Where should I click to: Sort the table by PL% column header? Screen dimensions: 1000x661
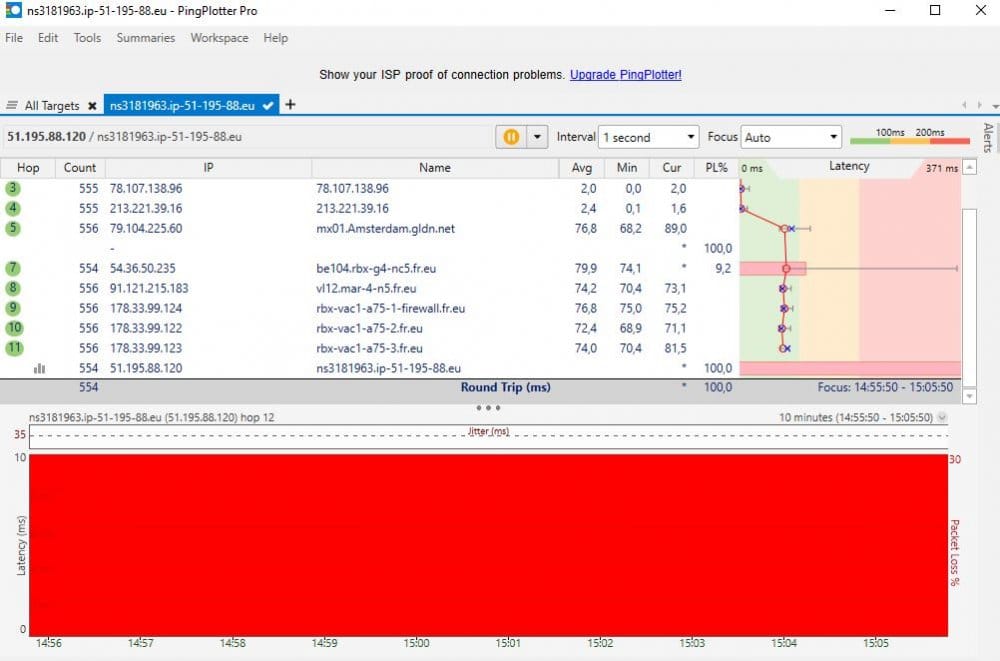716,167
